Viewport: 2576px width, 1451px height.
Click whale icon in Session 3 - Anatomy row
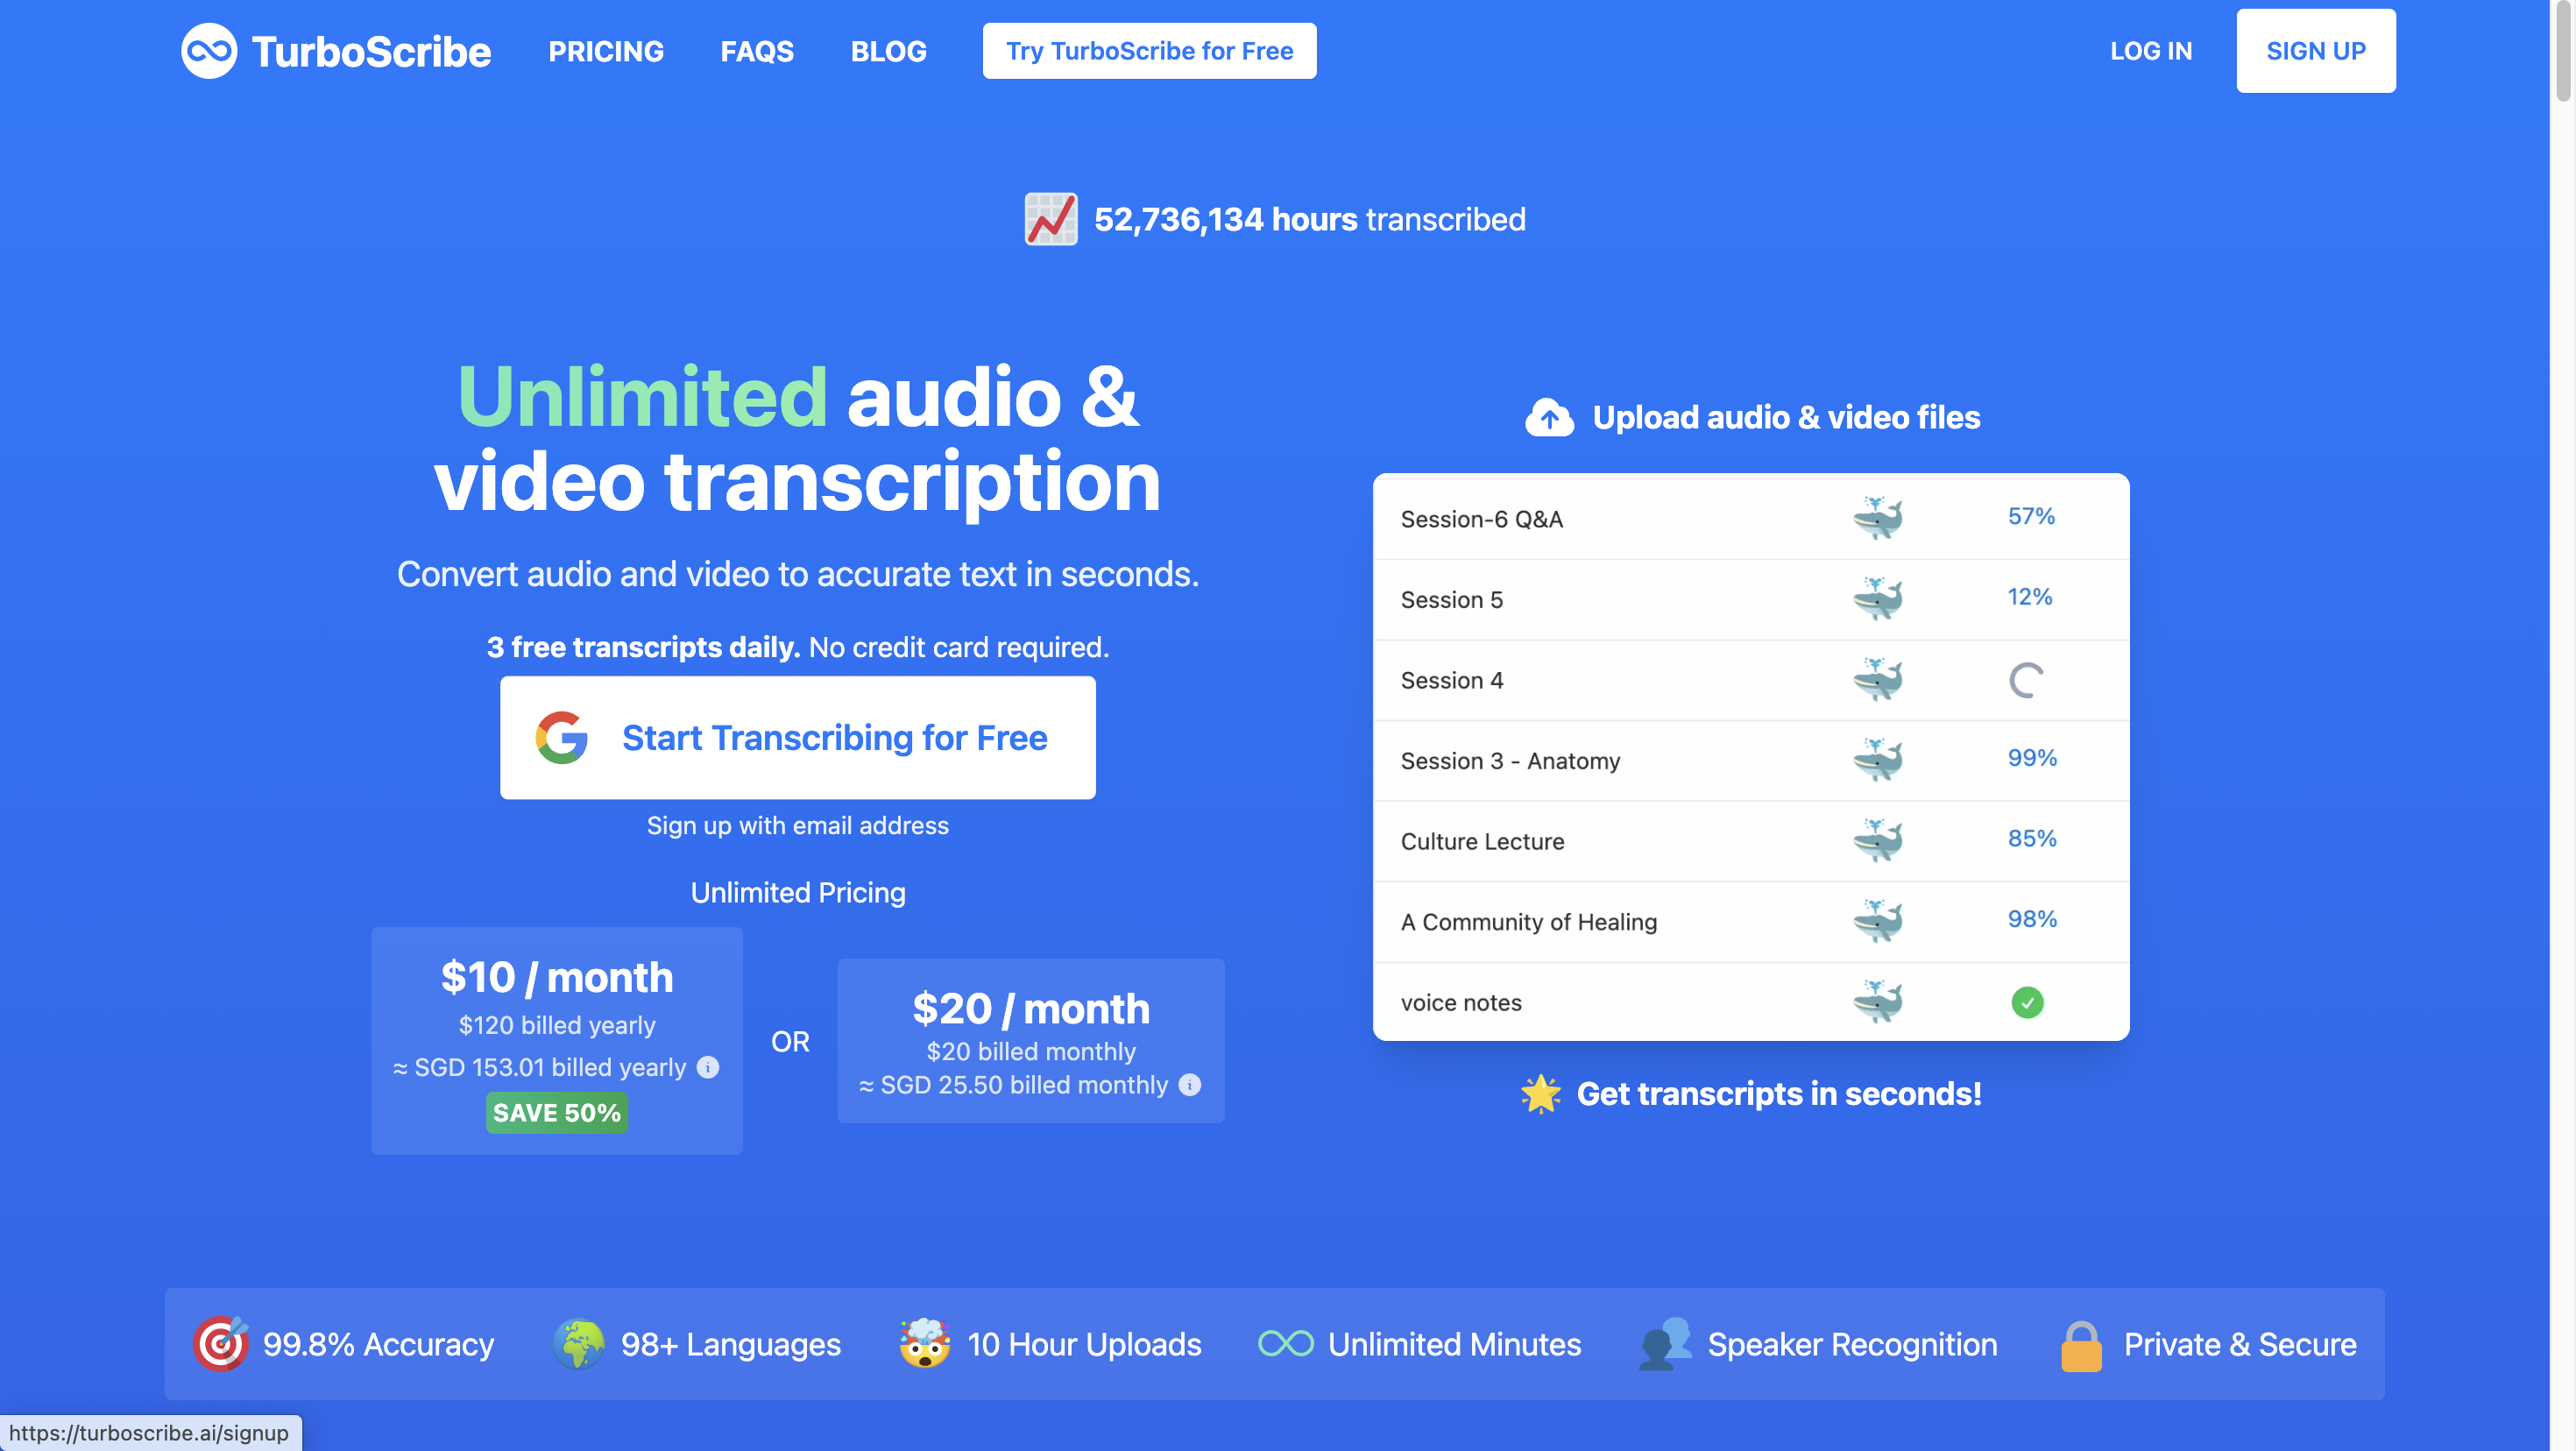[1877, 760]
